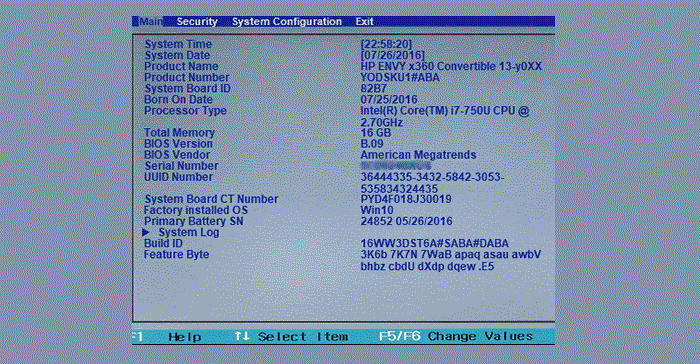This screenshot has width=700, height=364.
Task: Select the System Date value [07/26/2016]
Action: click(x=392, y=55)
